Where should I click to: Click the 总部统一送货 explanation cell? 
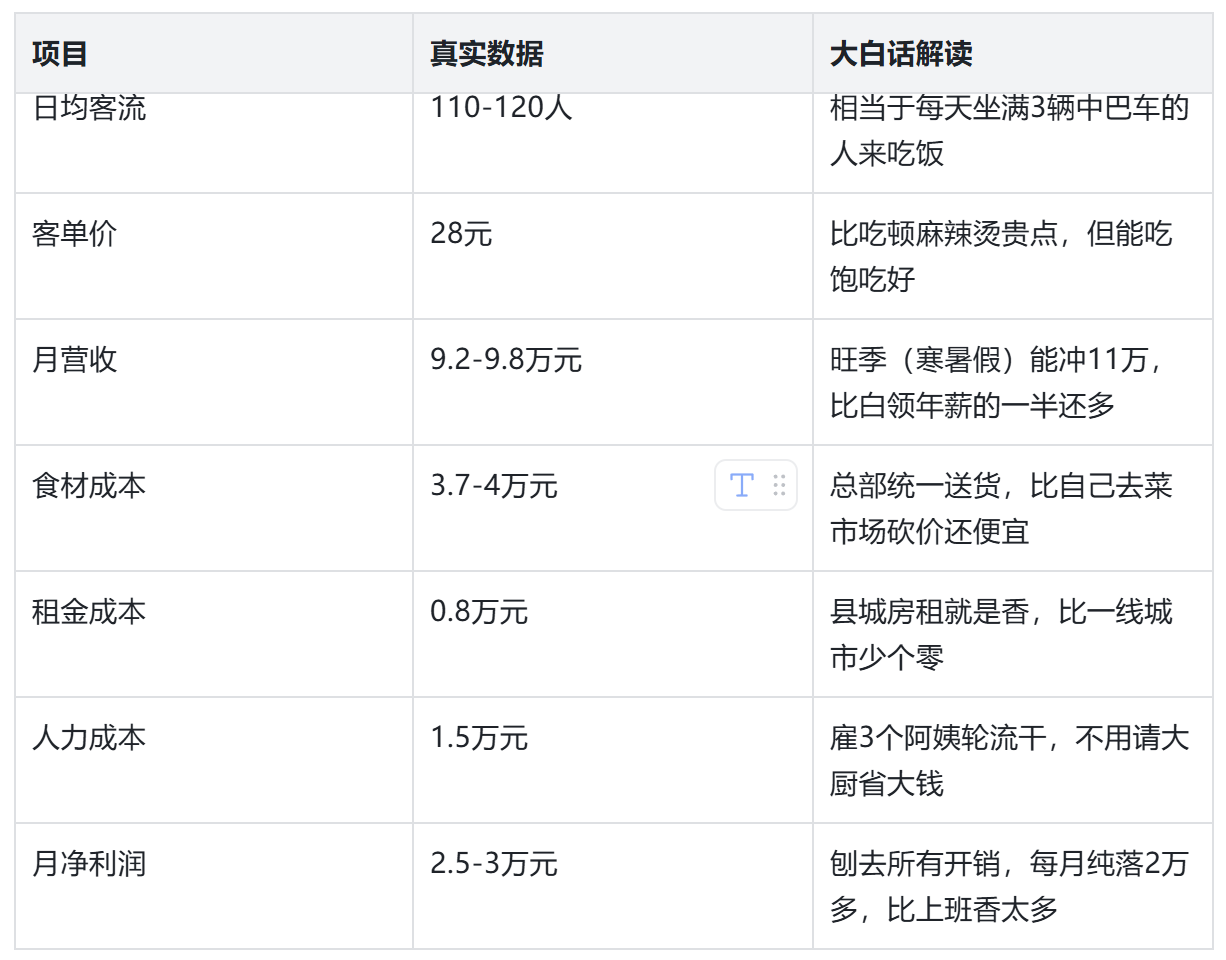coord(1001,508)
